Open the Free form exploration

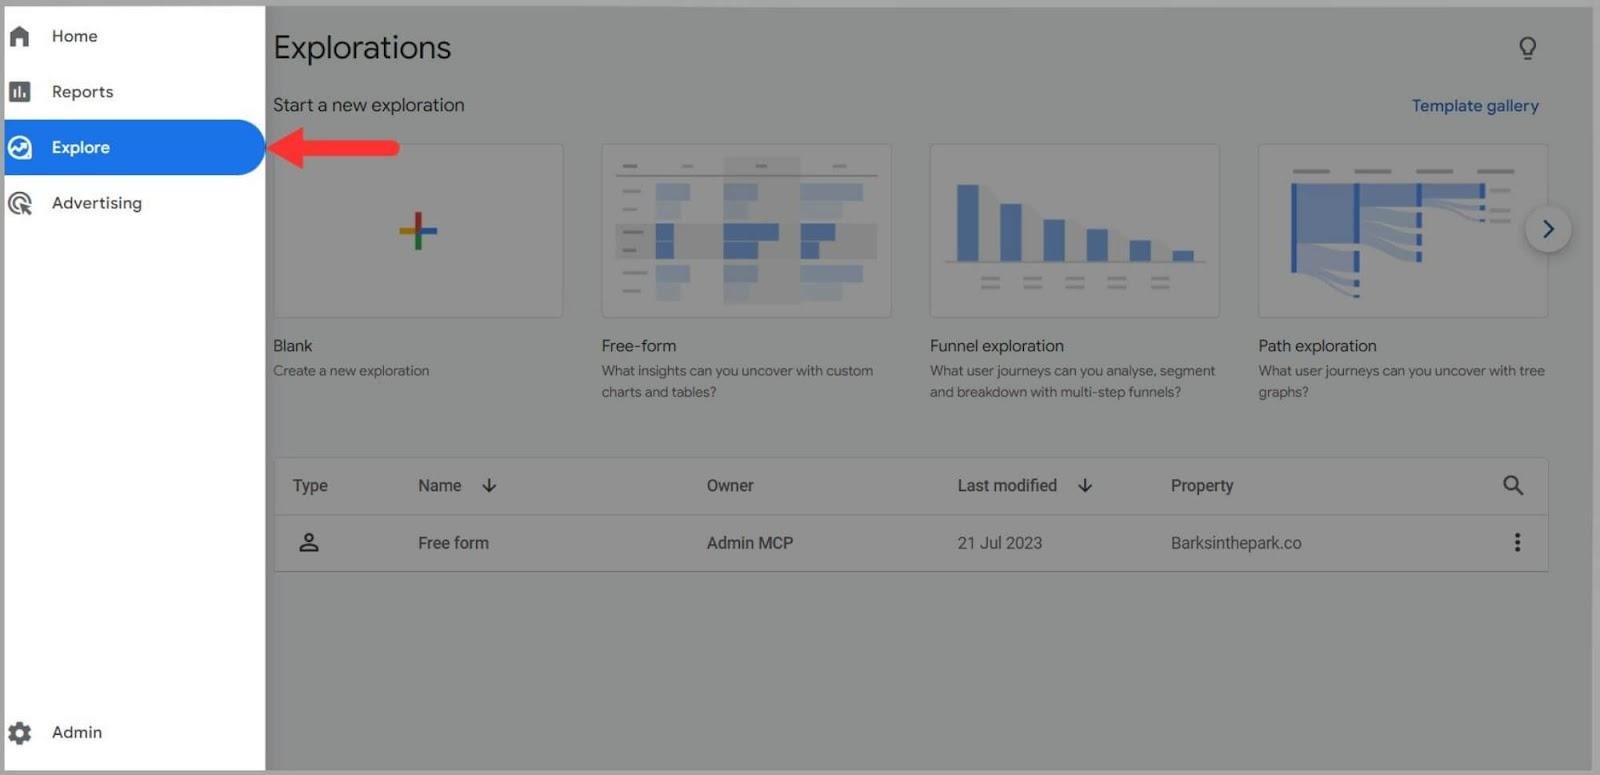click(x=453, y=543)
